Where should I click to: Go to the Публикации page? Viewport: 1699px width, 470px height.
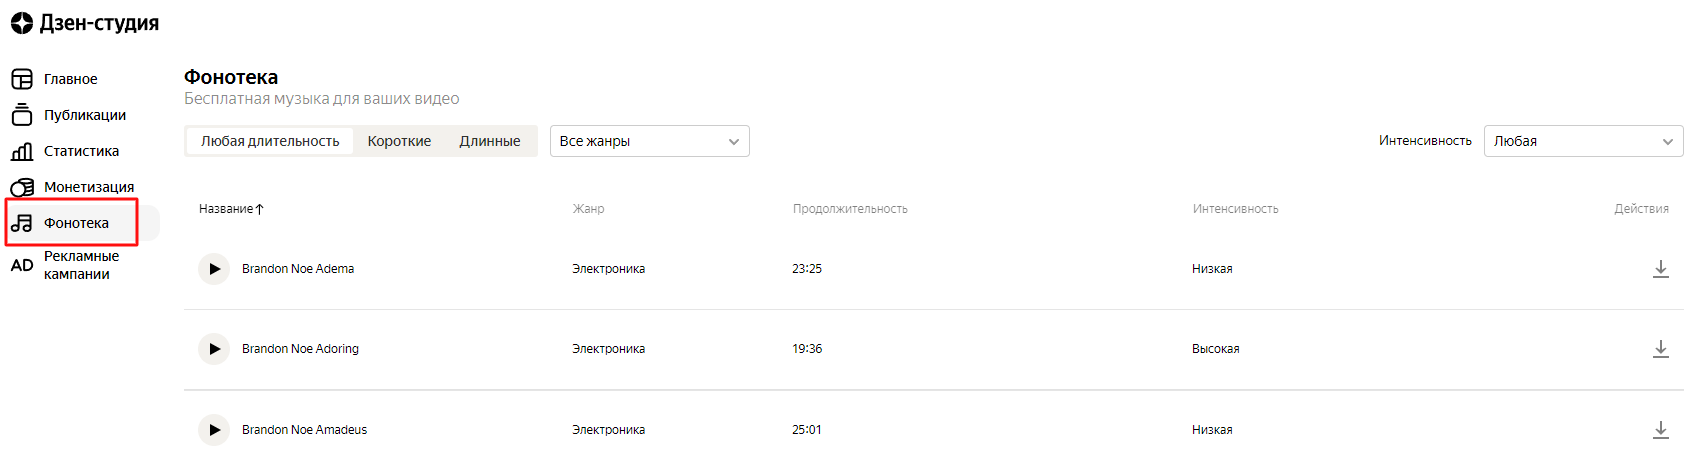tap(84, 115)
